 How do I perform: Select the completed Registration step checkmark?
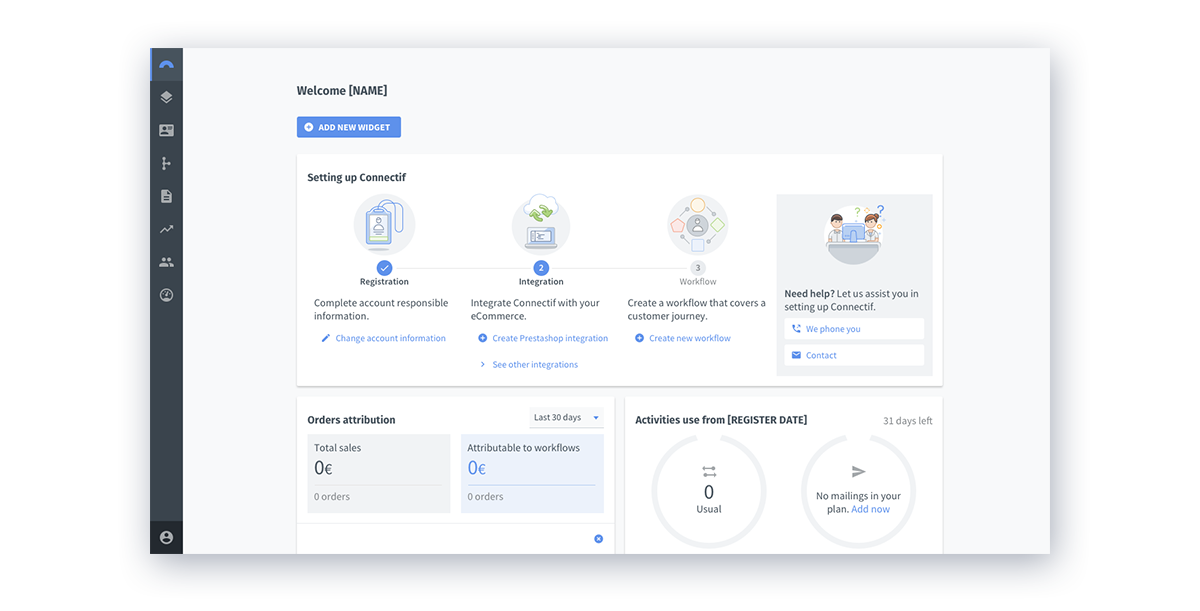pos(384,268)
